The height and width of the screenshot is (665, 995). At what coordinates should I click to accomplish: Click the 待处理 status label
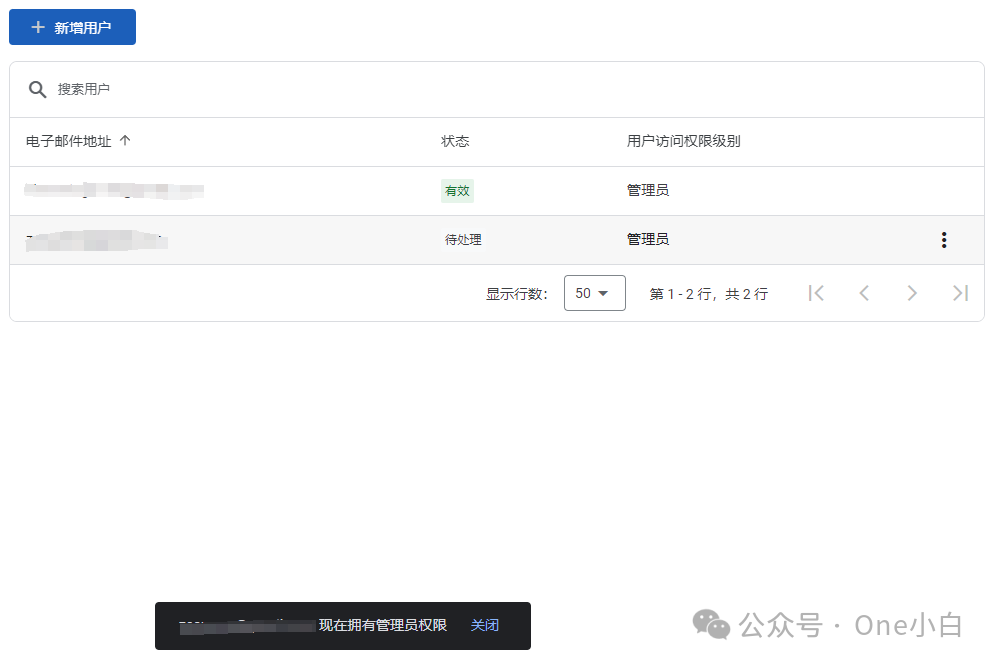(463, 239)
